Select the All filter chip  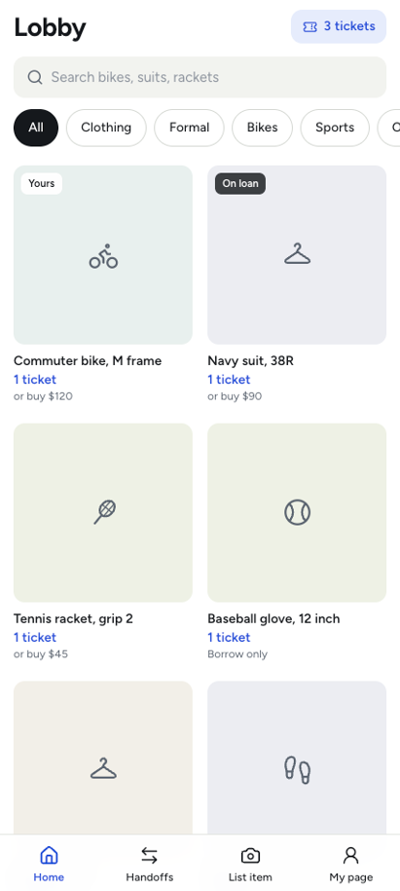pyautogui.click(x=36, y=127)
